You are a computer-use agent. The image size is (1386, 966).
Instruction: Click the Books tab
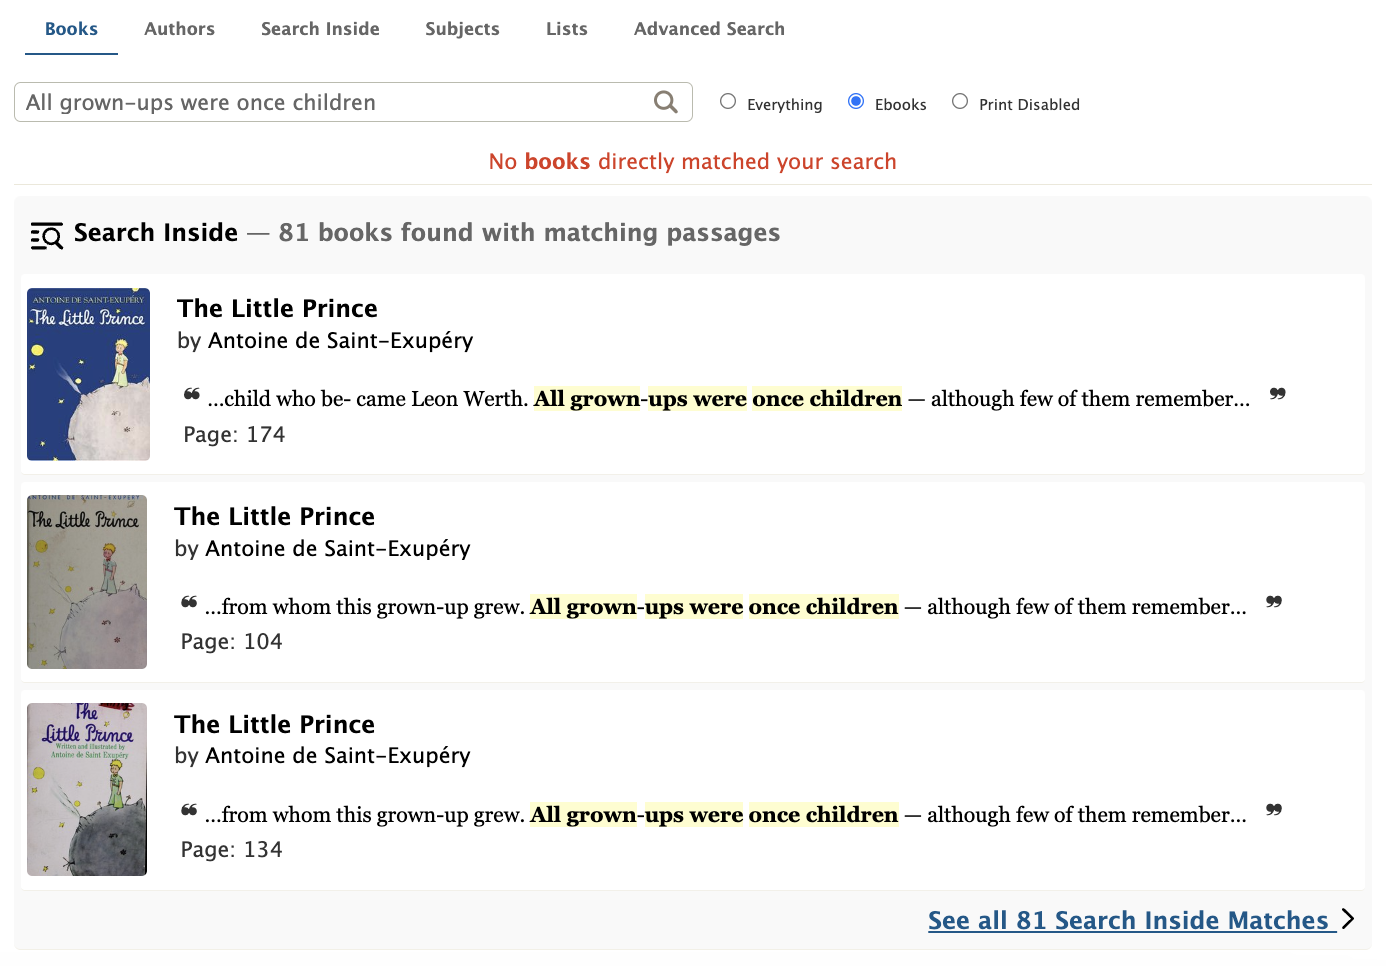click(71, 29)
